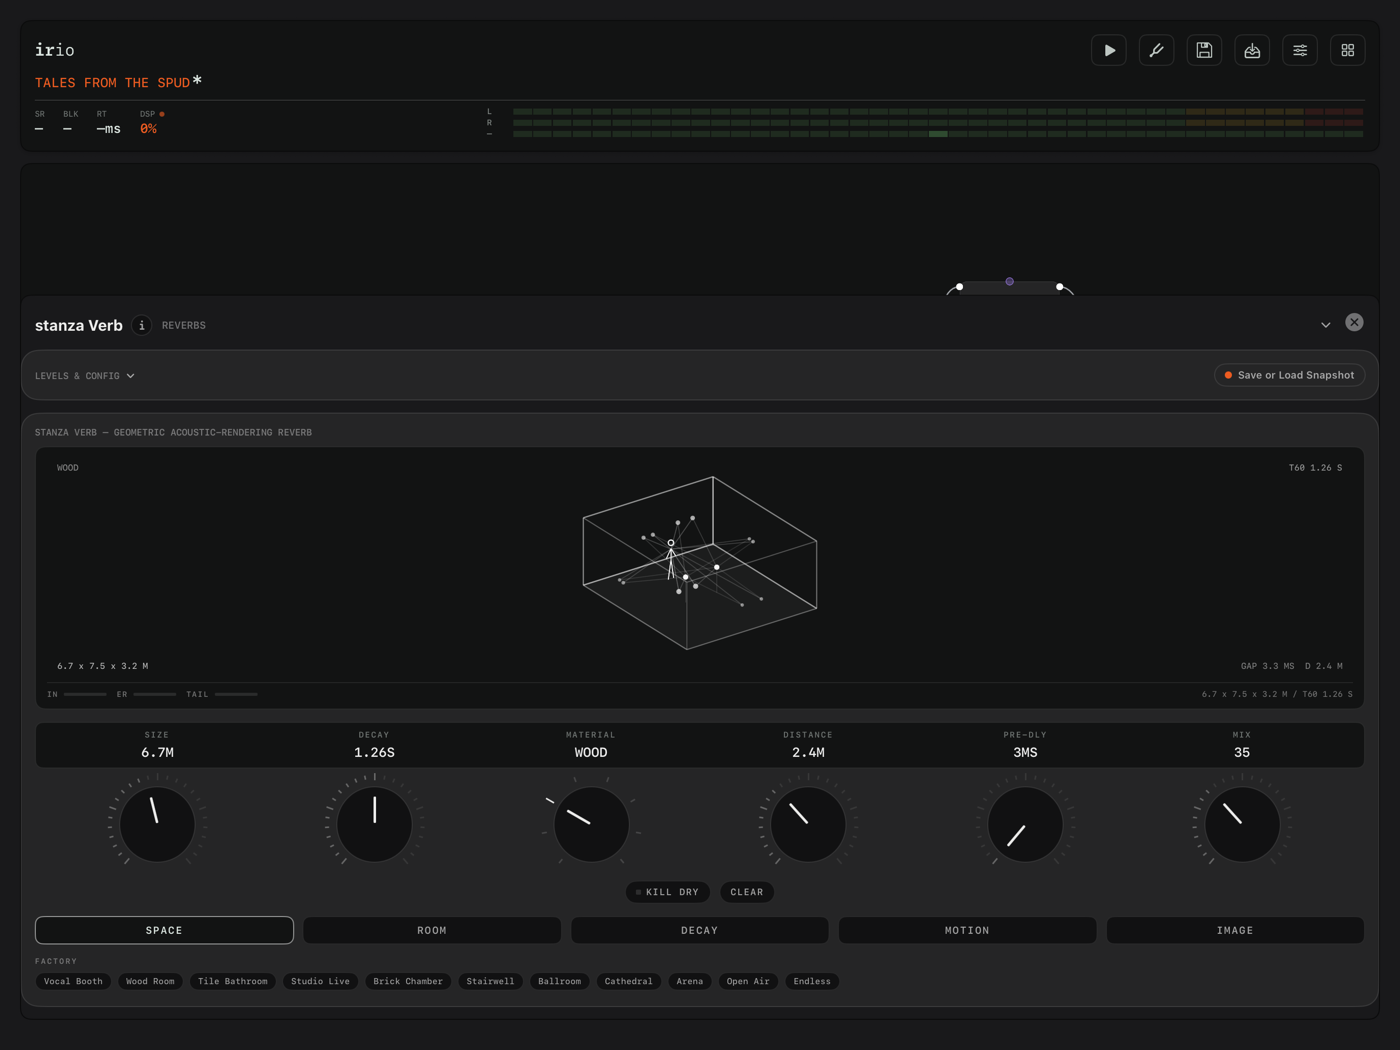Switch to the Image tab
The height and width of the screenshot is (1050, 1400).
(x=1235, y=930)
